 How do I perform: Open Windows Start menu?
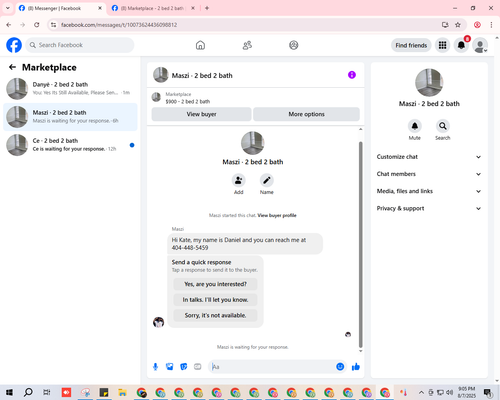click(x=9, y=392)
